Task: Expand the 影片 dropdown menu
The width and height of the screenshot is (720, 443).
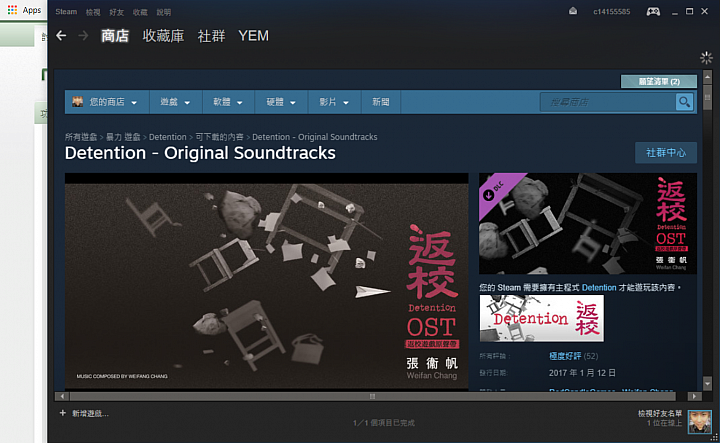Action: pyautogui.click(x=334, y=102)
